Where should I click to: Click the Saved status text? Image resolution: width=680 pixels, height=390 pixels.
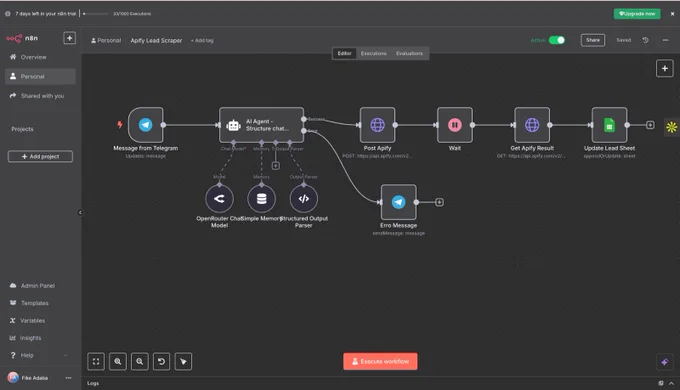pyautogui.click(x=624, y=40)
